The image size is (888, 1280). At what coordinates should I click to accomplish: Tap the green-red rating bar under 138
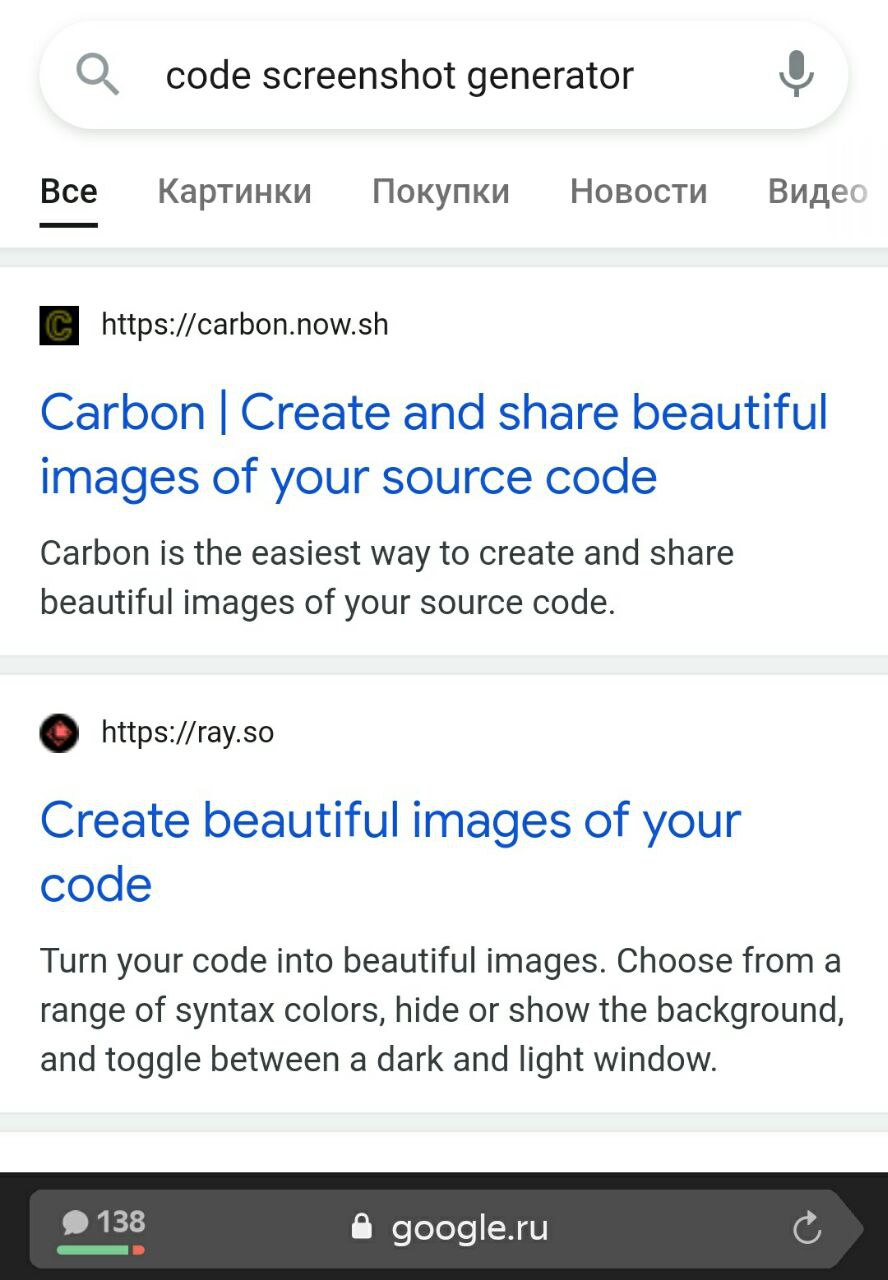tap(101, 1249)
